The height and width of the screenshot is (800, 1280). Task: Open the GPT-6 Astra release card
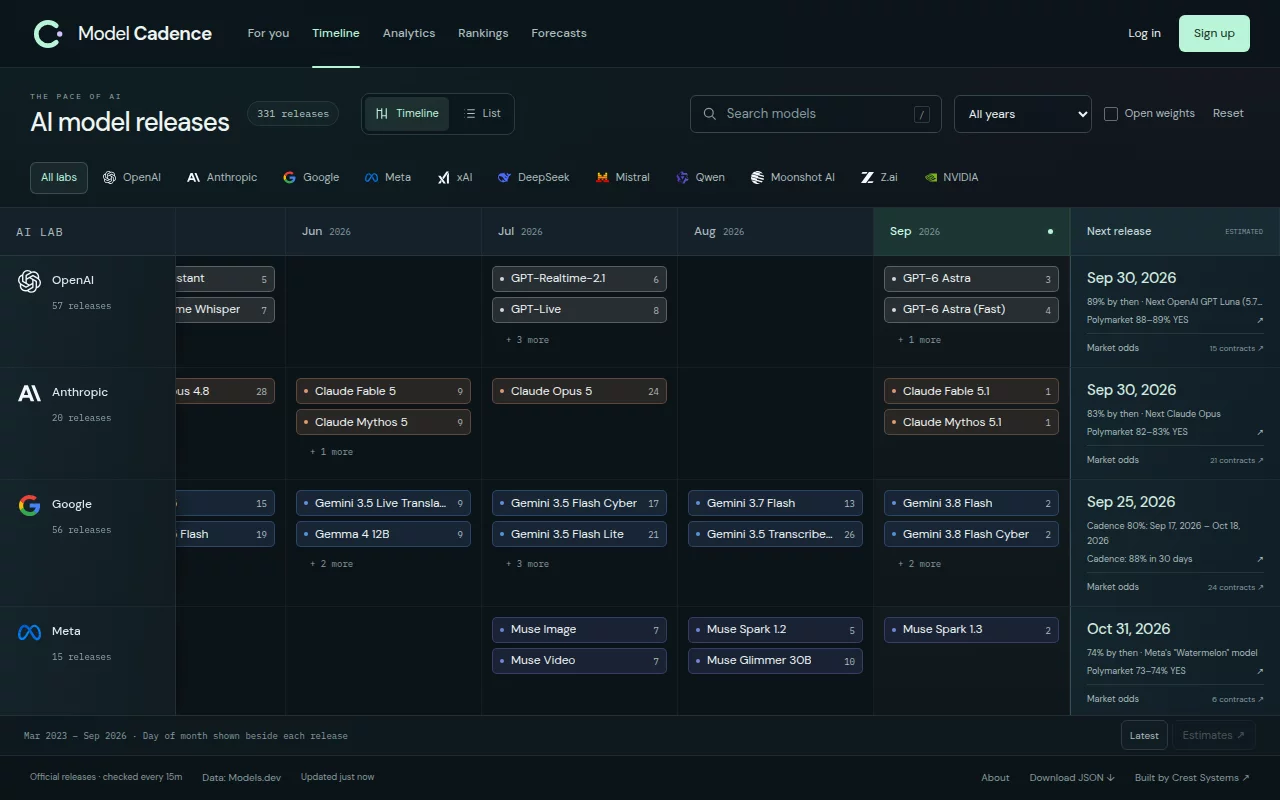(x=971, y=279)
